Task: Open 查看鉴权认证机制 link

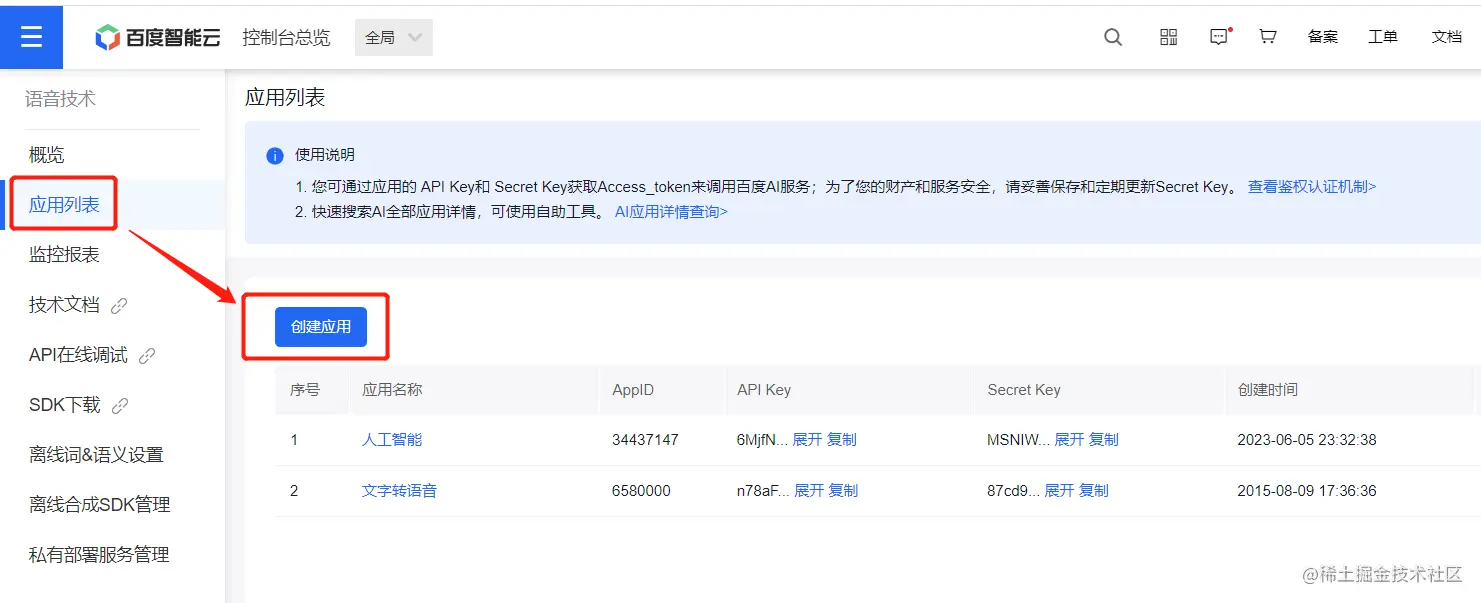Action: [1312, 186]
